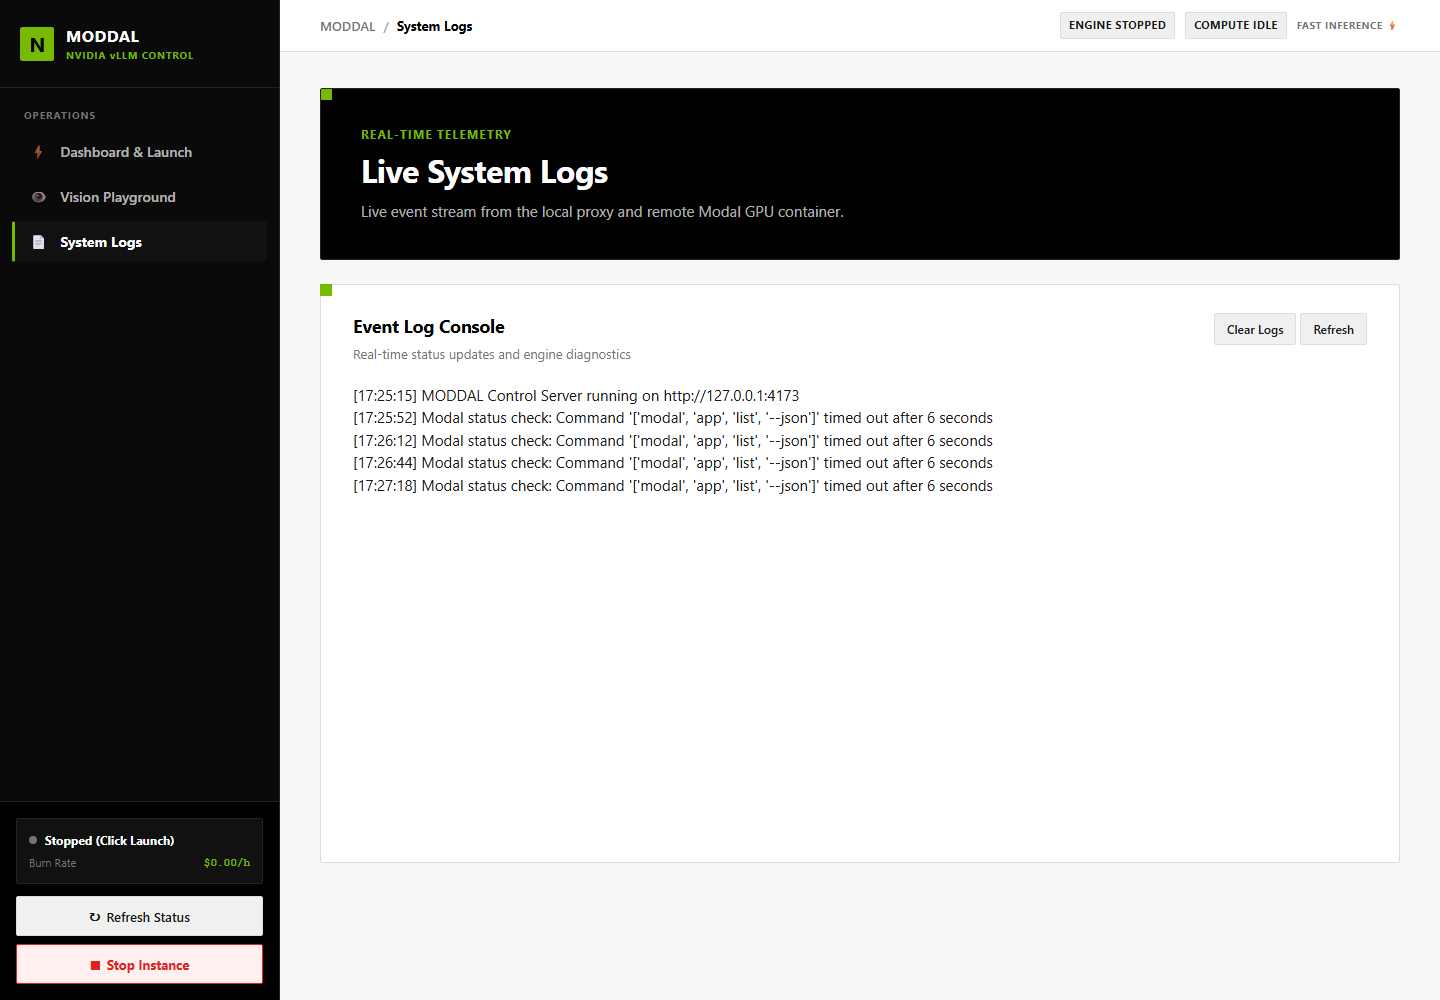Click the COMPUTE IDLE status badge
The height and width of the screenshot is (1000, 1440).
(1236, 25)
